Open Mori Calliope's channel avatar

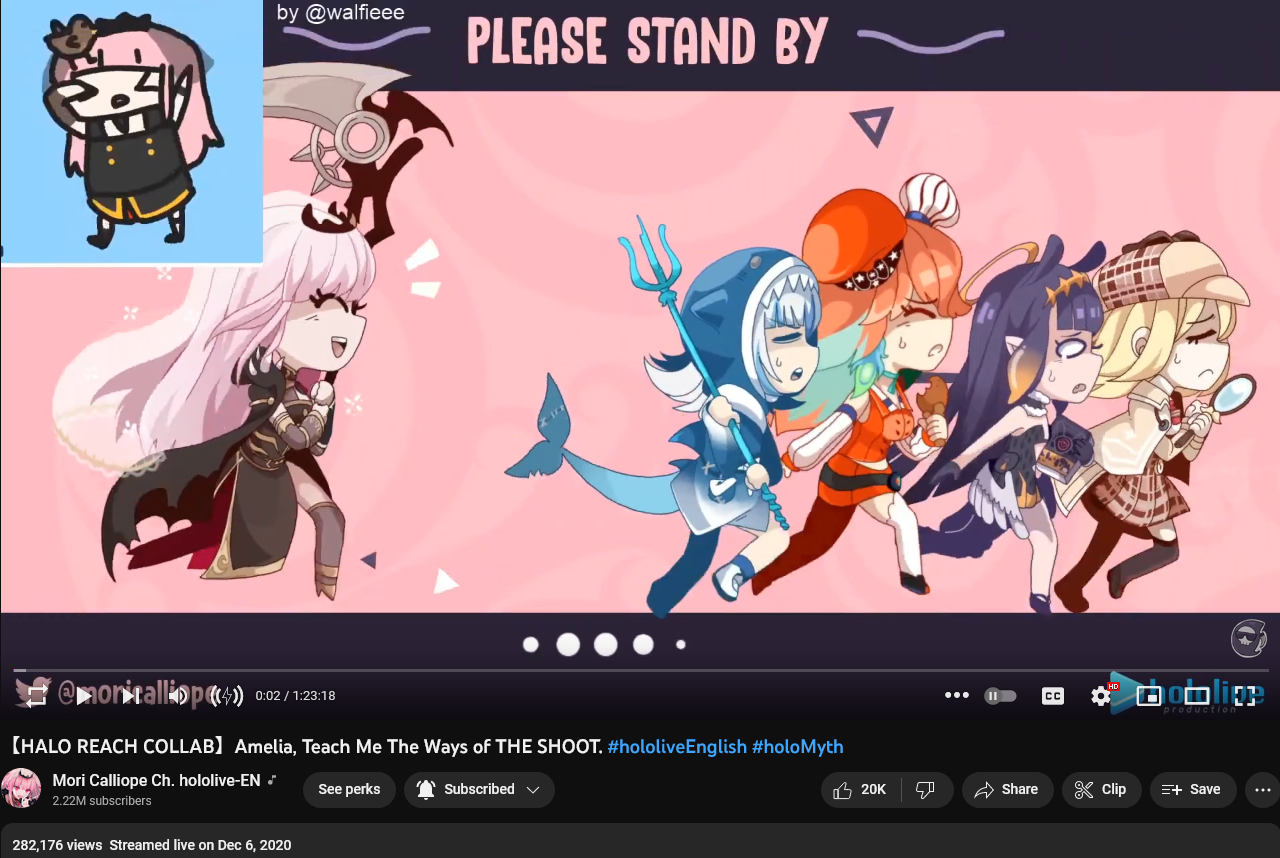pyautogui.click(x=21, y=789)
